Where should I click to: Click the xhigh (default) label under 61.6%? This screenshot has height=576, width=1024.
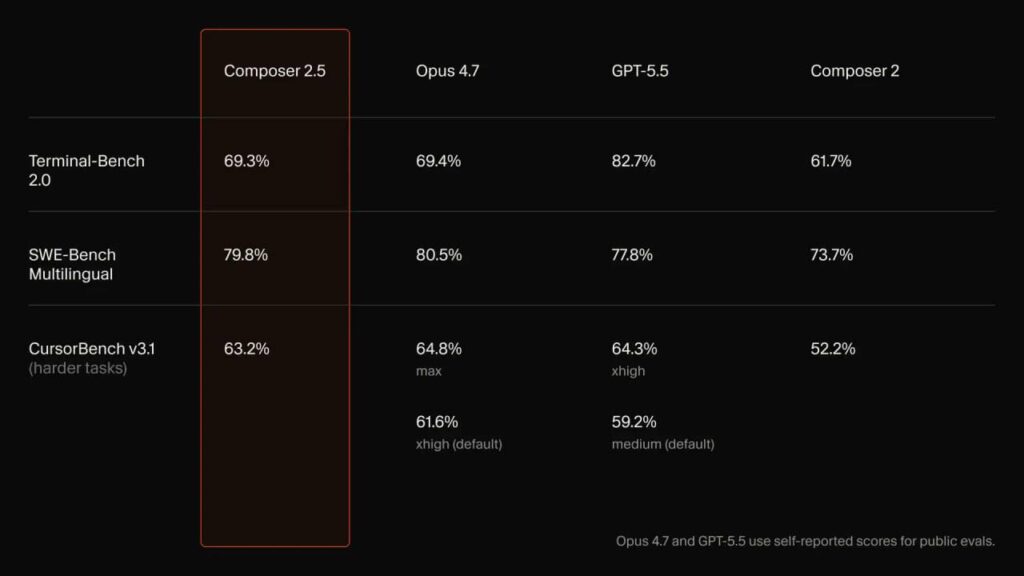[x=458, y=444]
